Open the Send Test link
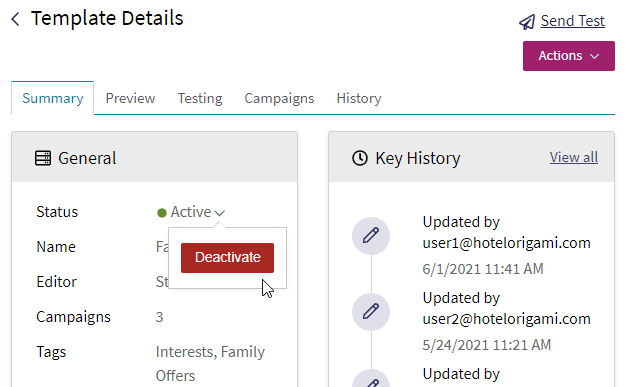This screenshot has height=387, width=625. [x=572, y=21]
